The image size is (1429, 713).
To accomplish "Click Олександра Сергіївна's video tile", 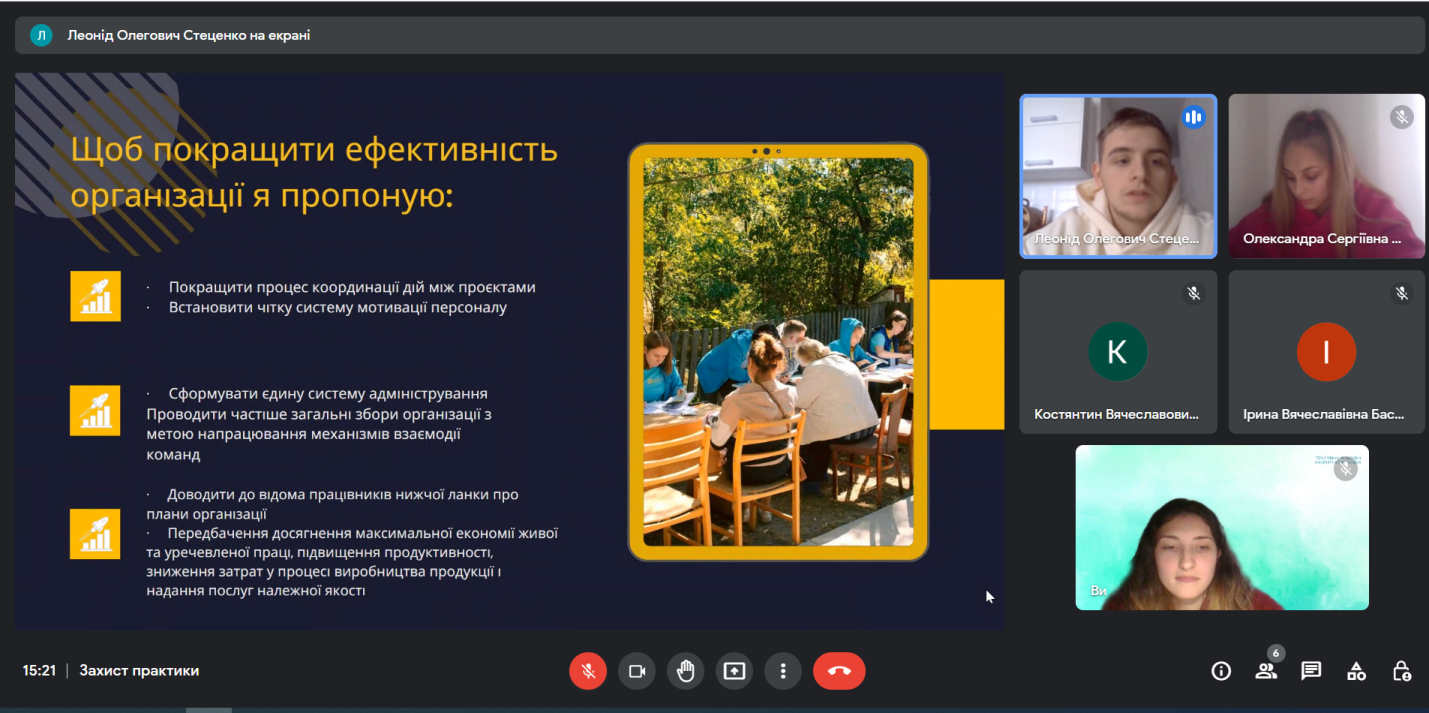I will pos(1326,176).
